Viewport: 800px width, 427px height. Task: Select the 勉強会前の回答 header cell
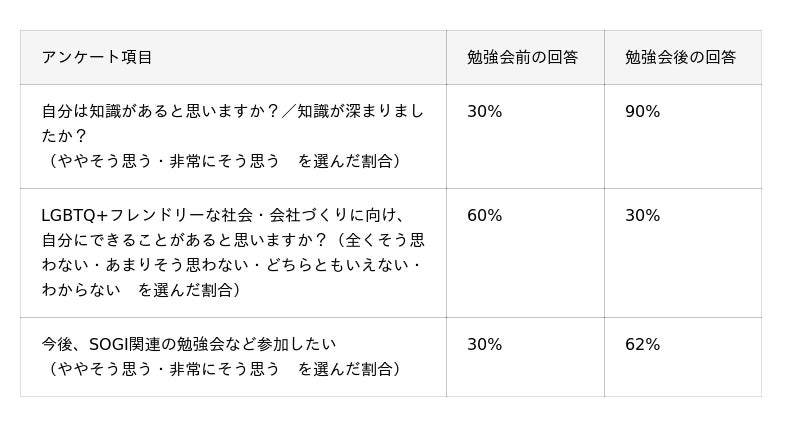(522, 57)
